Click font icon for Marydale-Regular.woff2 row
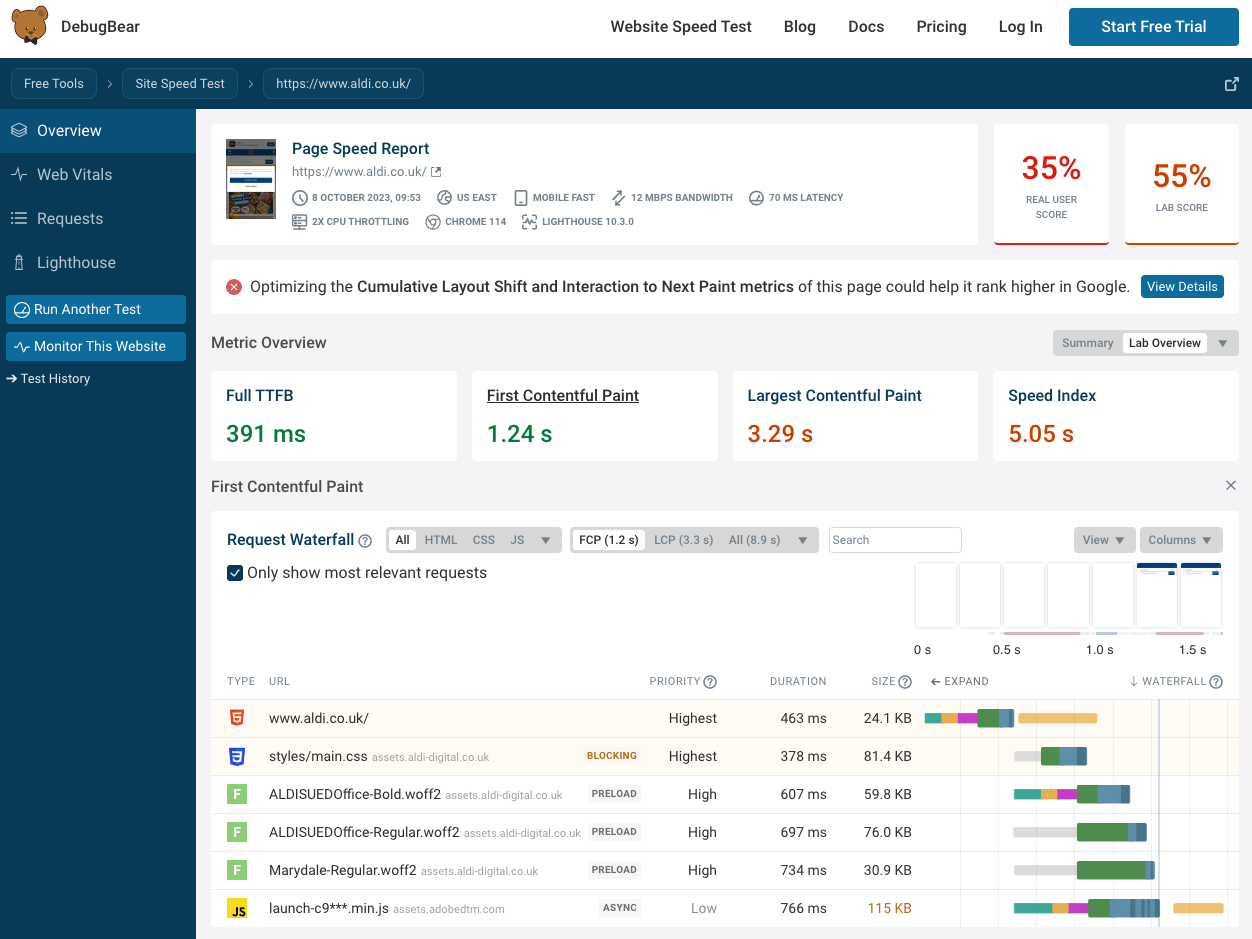Image resolution: width=1252 pixels, height=939 pixels. point(237,870)
